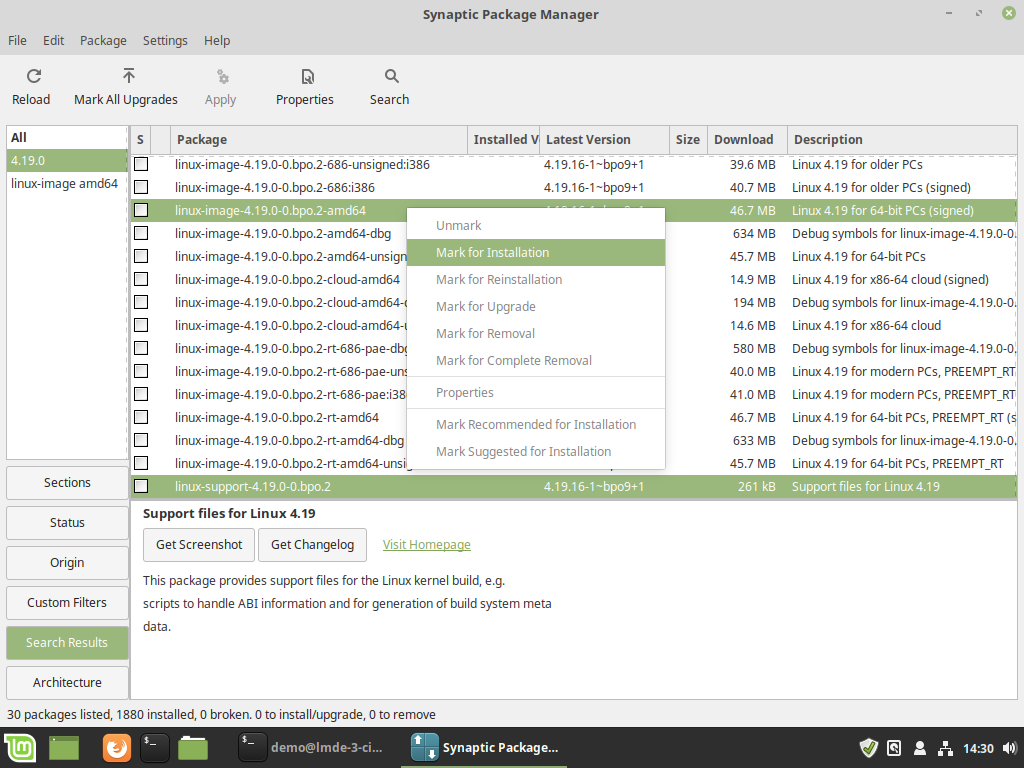Image resolution: width=1024 pixels, height=768 pixels.
Task: Open the Settings menu
Action: coord(165,40)
